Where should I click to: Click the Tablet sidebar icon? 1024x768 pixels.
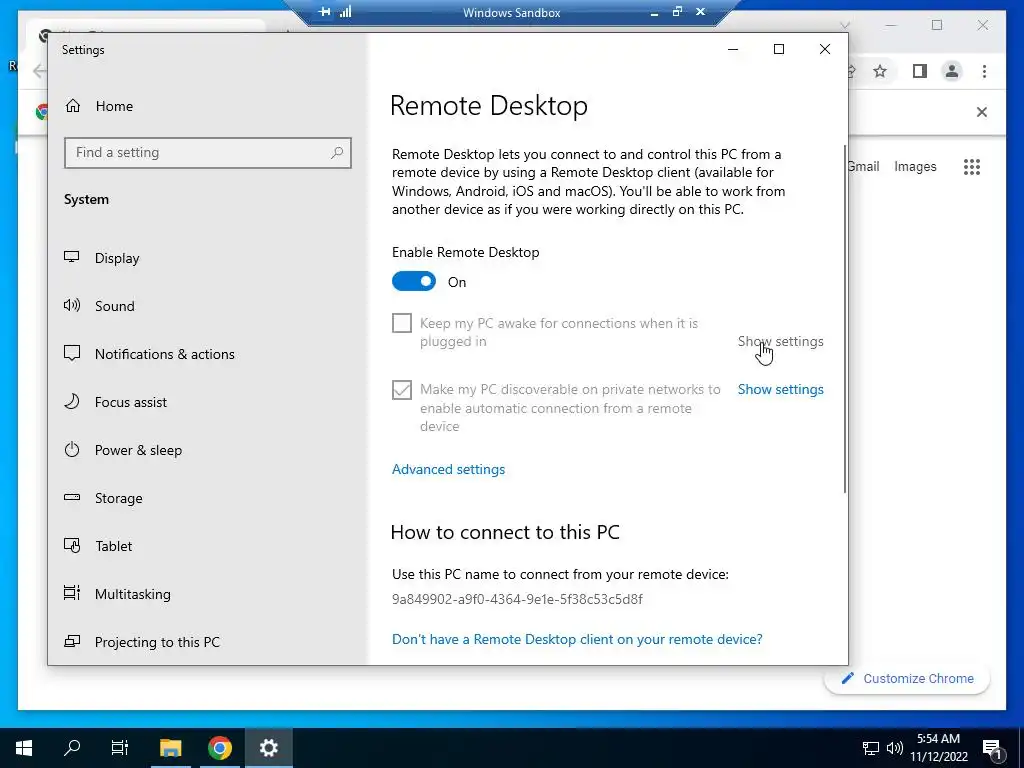[72, 545]
